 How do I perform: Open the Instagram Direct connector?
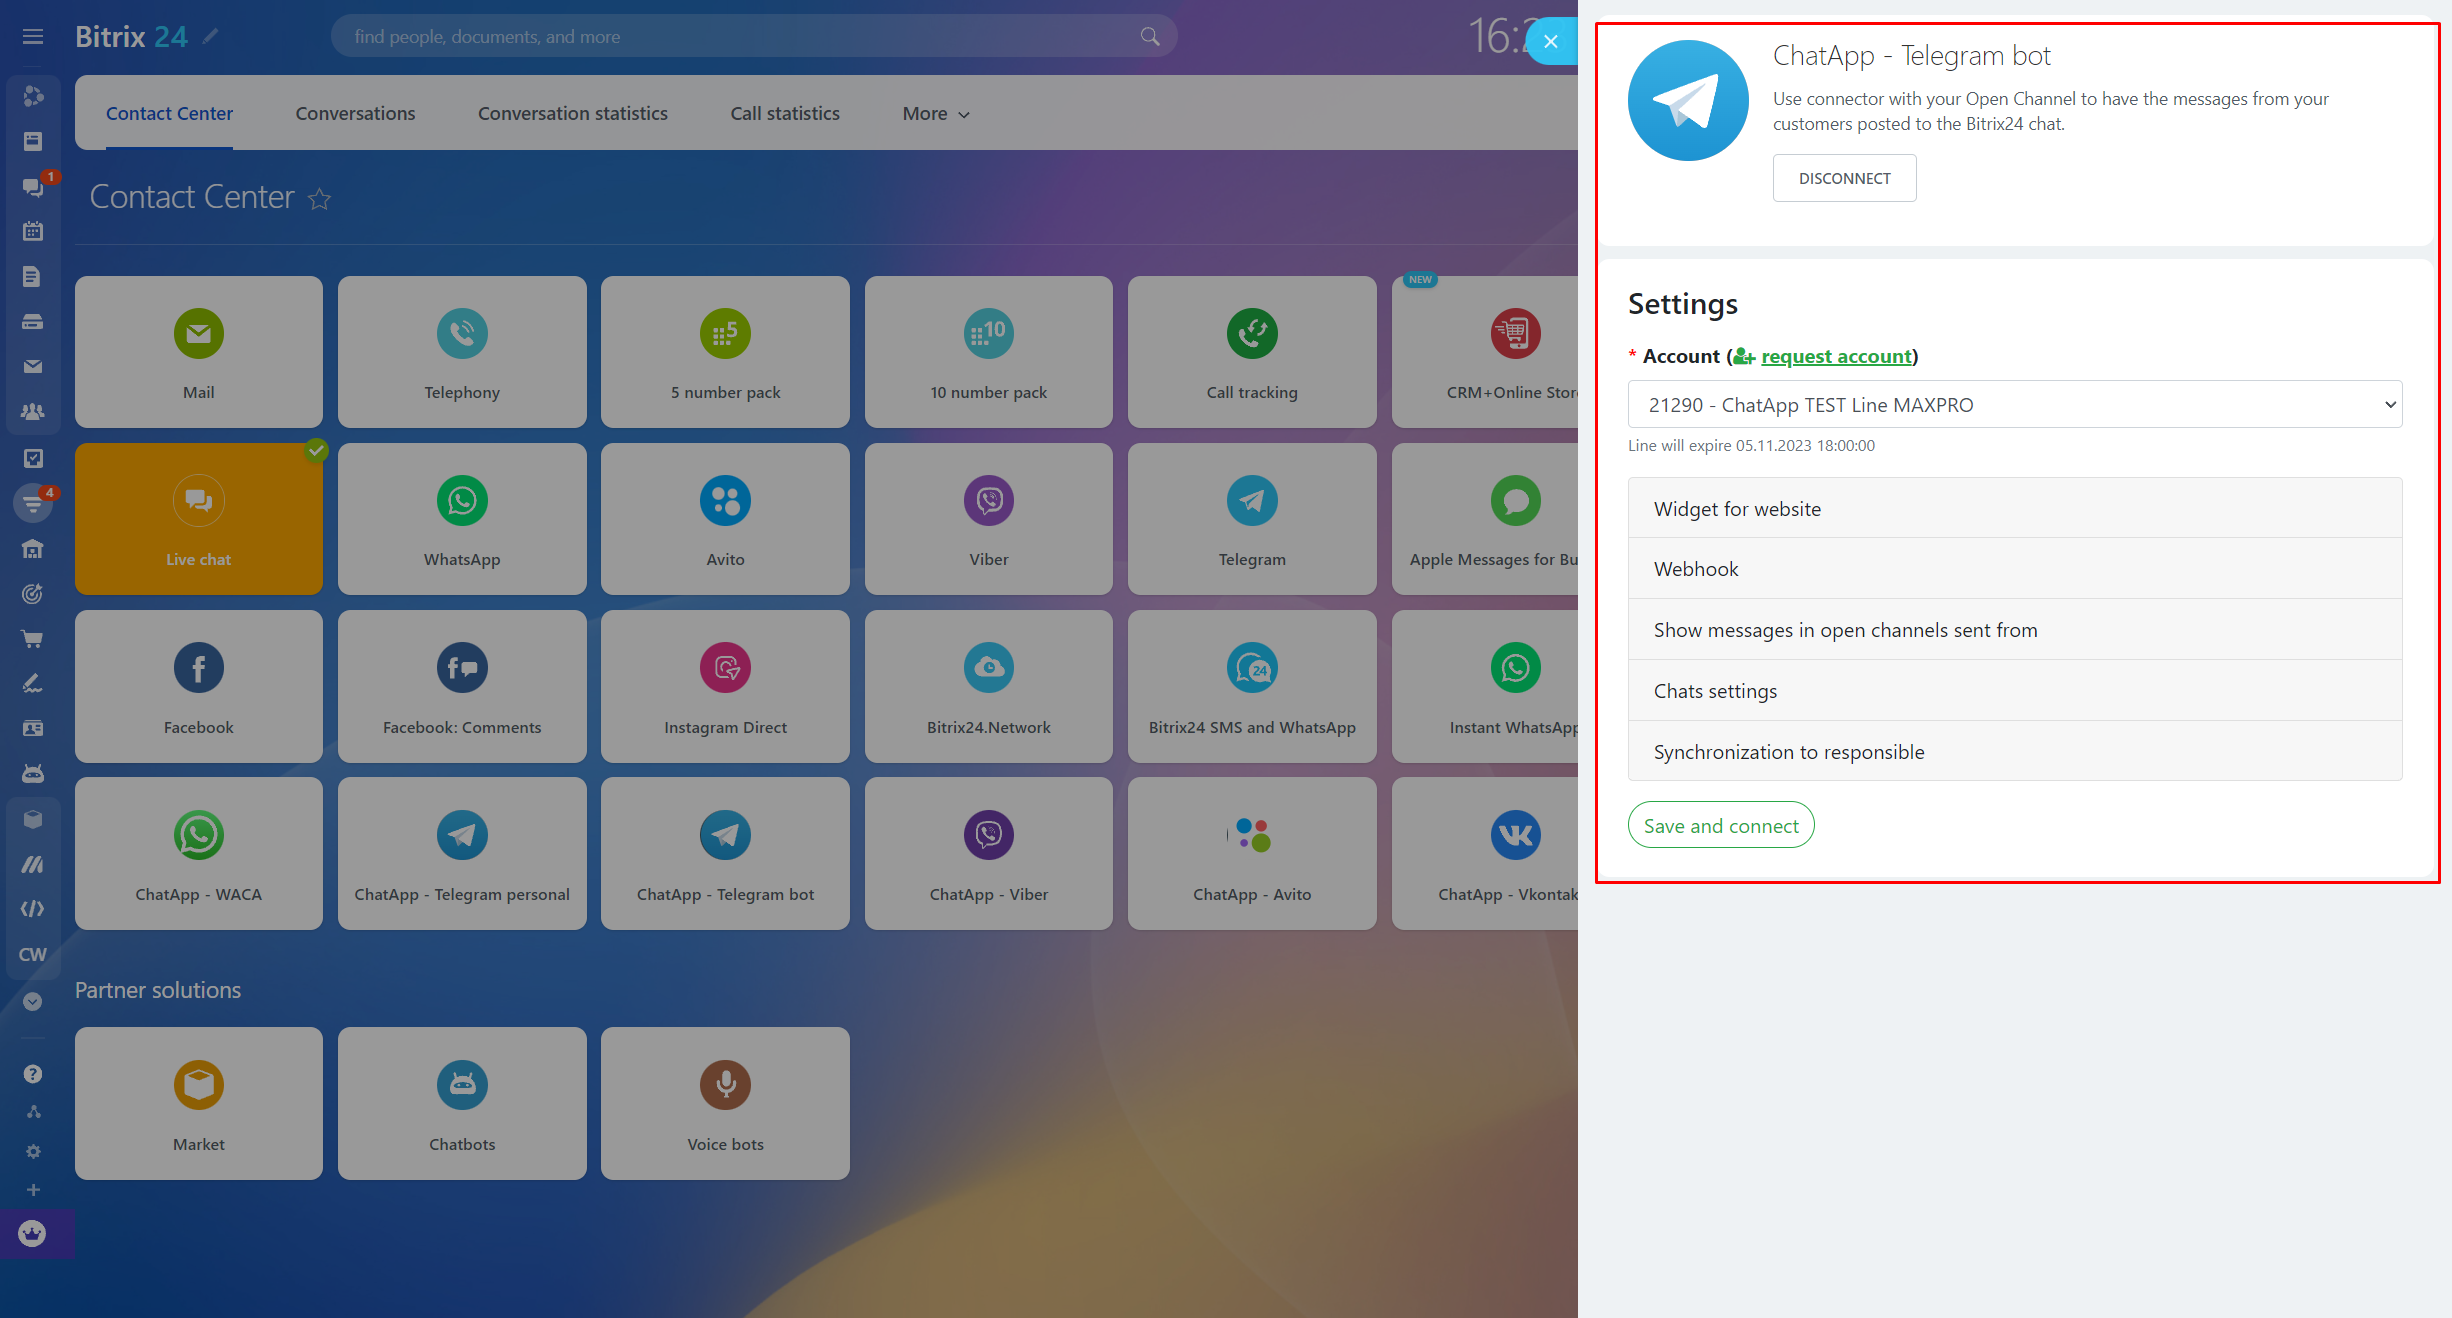[725, 686]
